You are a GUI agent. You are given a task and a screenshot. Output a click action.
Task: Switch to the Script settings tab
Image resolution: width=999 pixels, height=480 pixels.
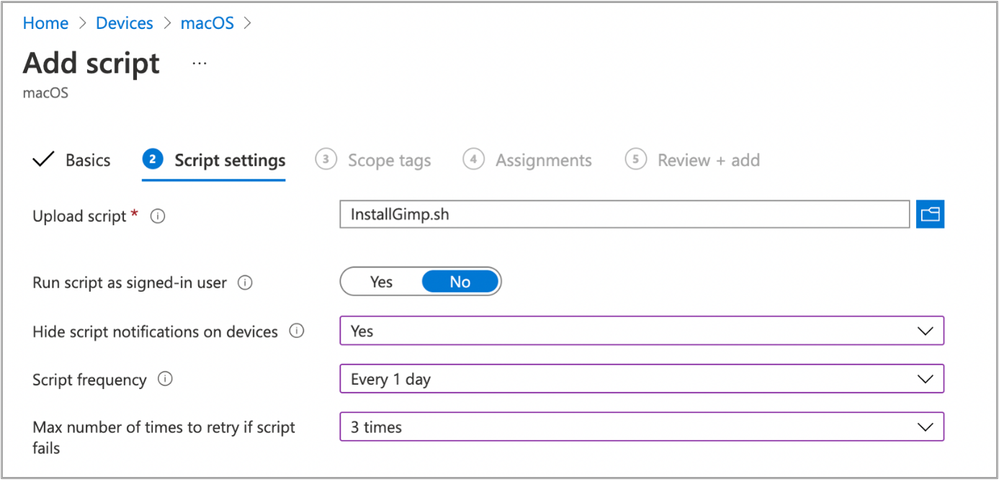coord(229,160)
